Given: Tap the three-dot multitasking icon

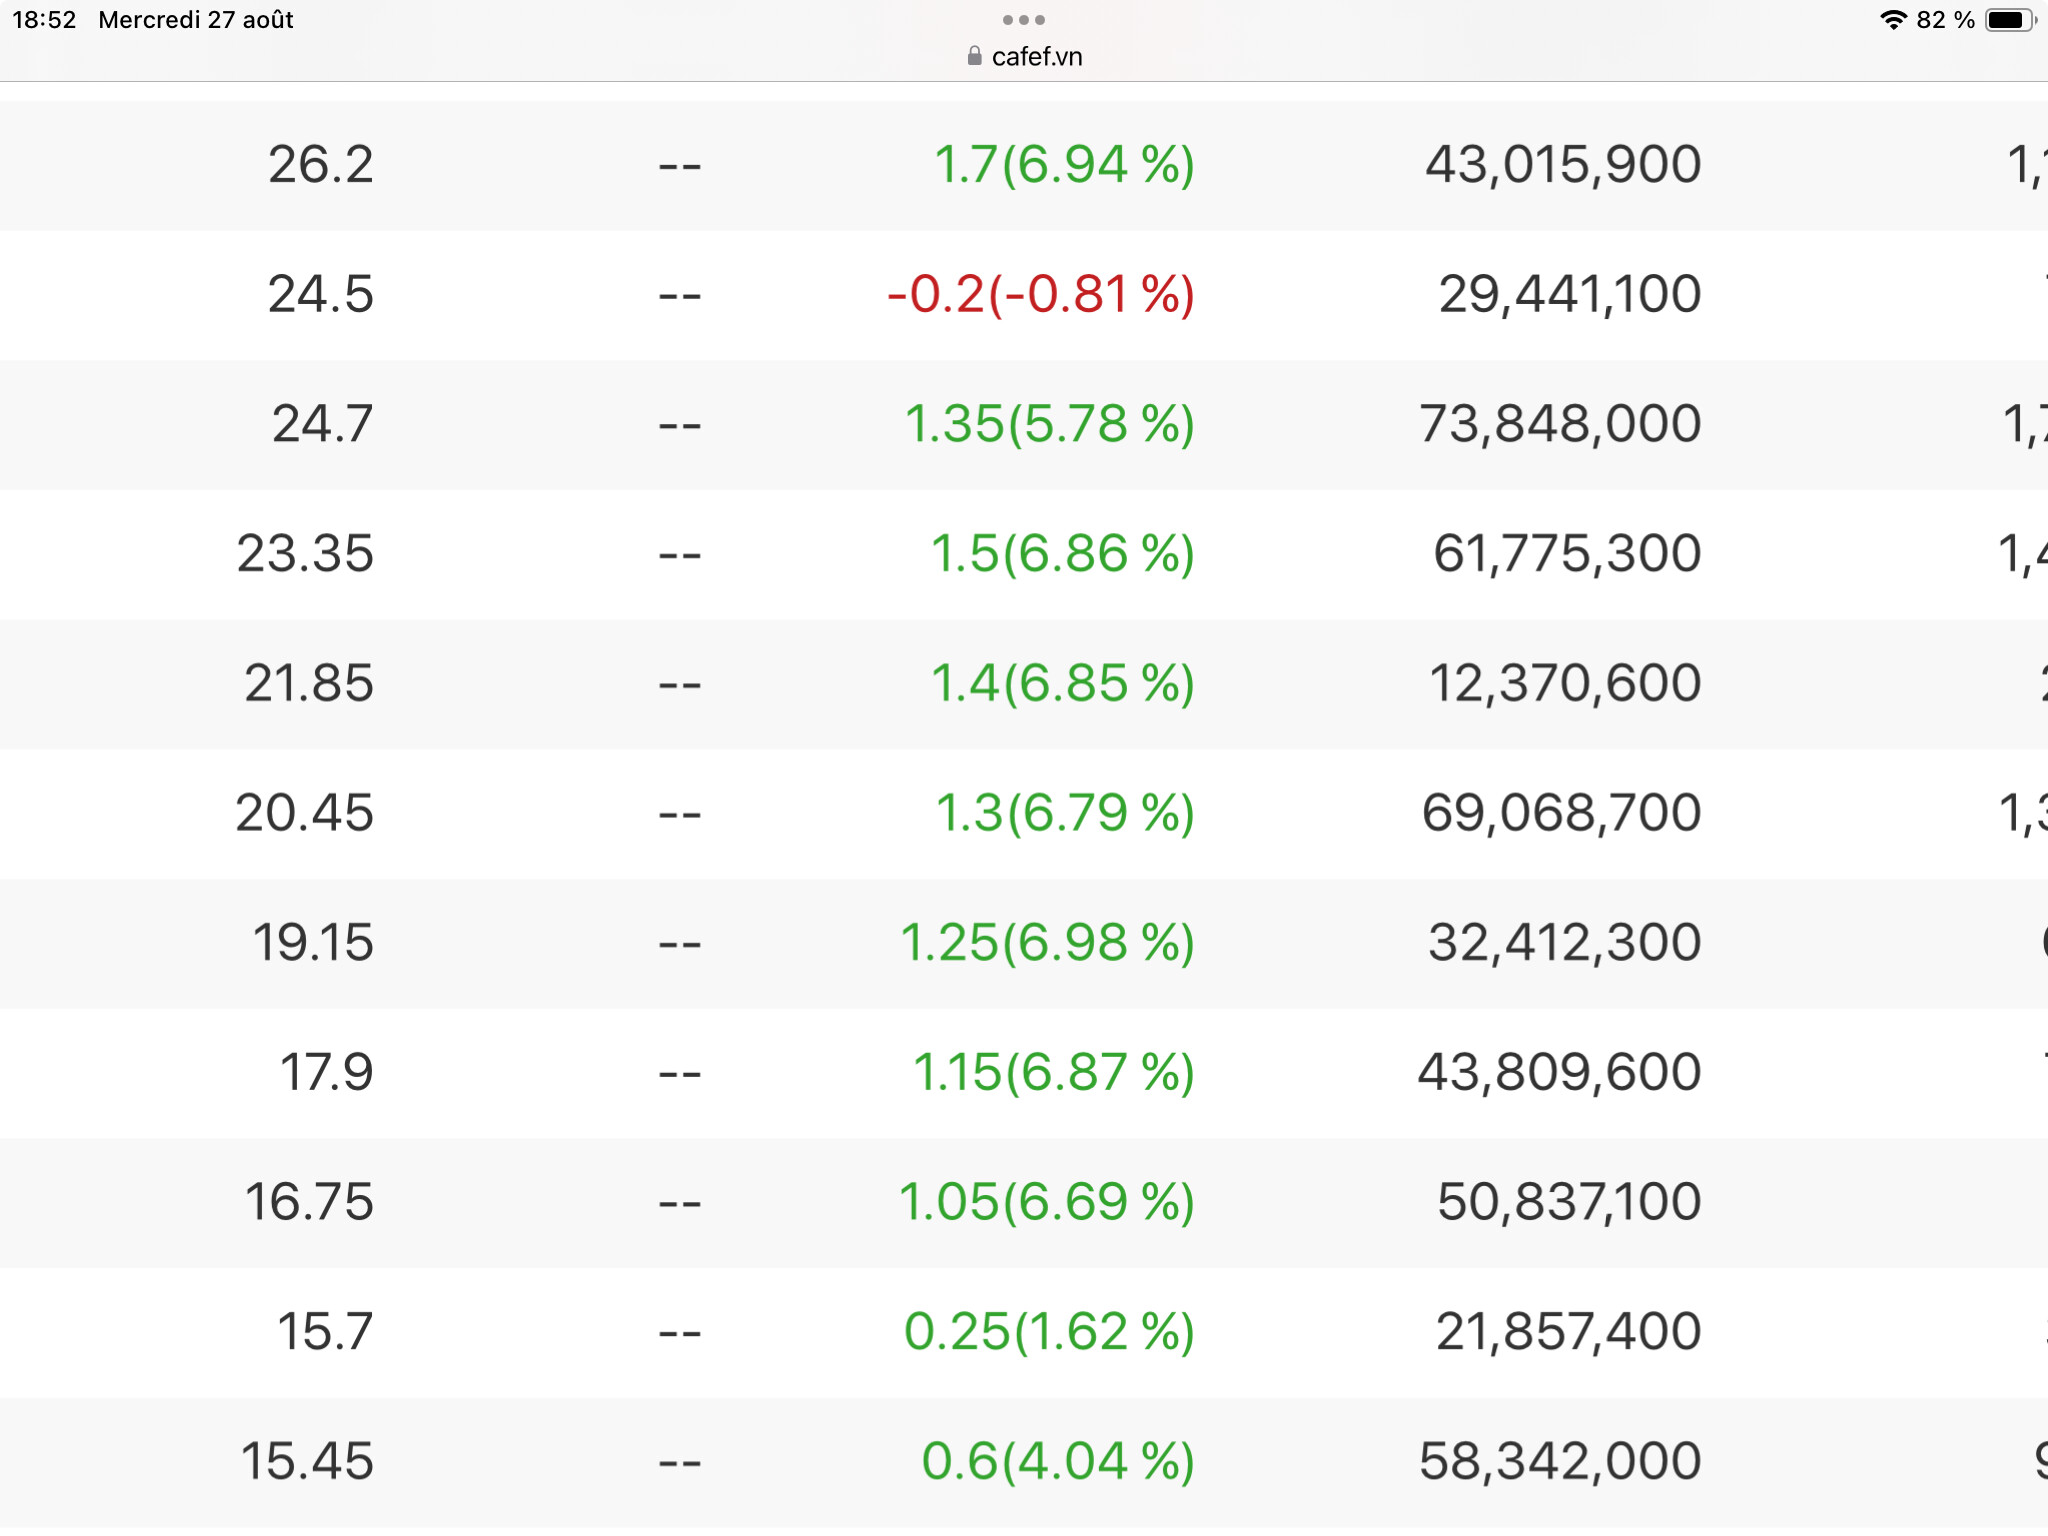Looking at the screenshot, I should tap(1023, 20).
